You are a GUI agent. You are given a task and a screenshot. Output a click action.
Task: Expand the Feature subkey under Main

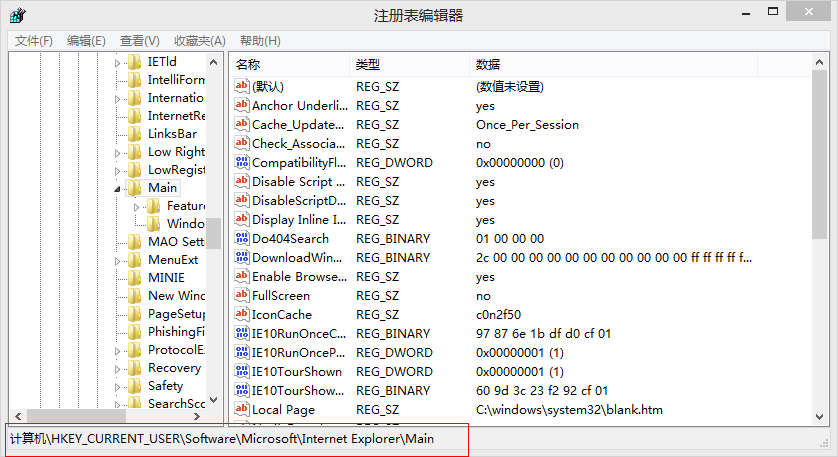[137, 206]
